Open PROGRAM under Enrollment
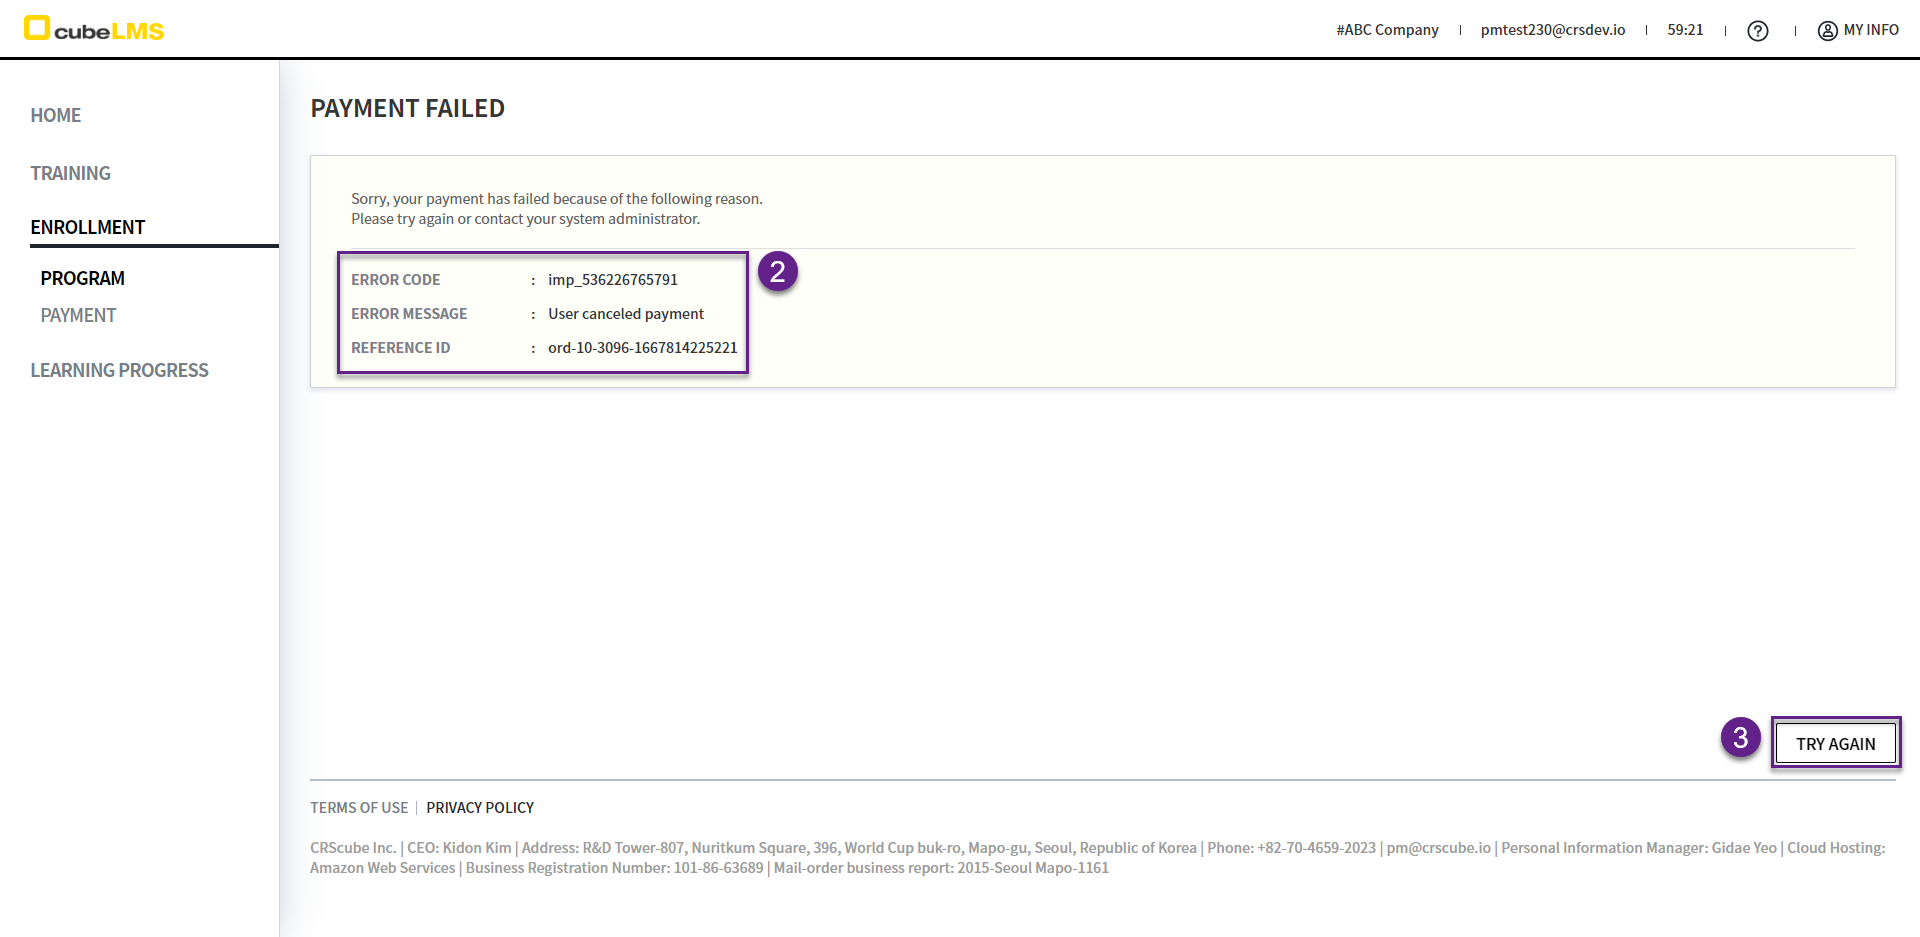This screenshot has height=937, width=1920. tap(83, 278)
